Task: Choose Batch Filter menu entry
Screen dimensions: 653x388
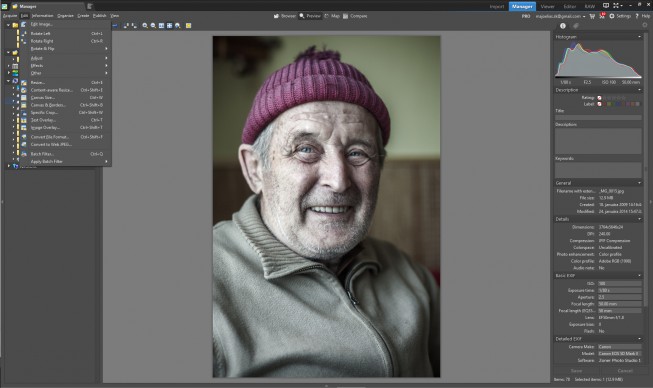Action: [x=66, y=154]
